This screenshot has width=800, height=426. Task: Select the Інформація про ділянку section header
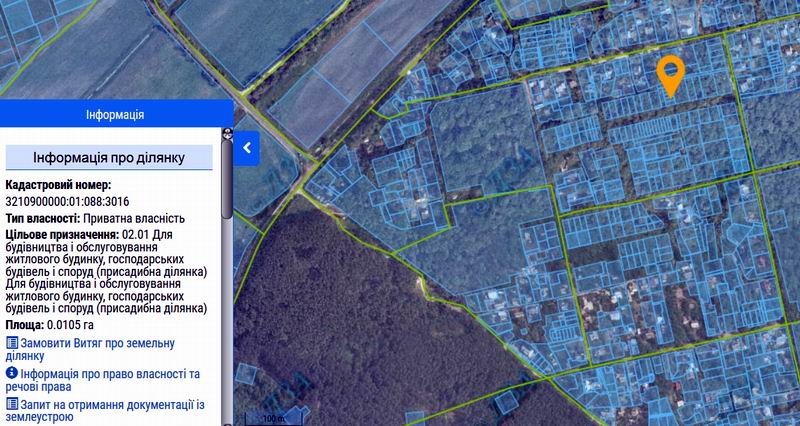pyautogui.click(x=108, y=158)
